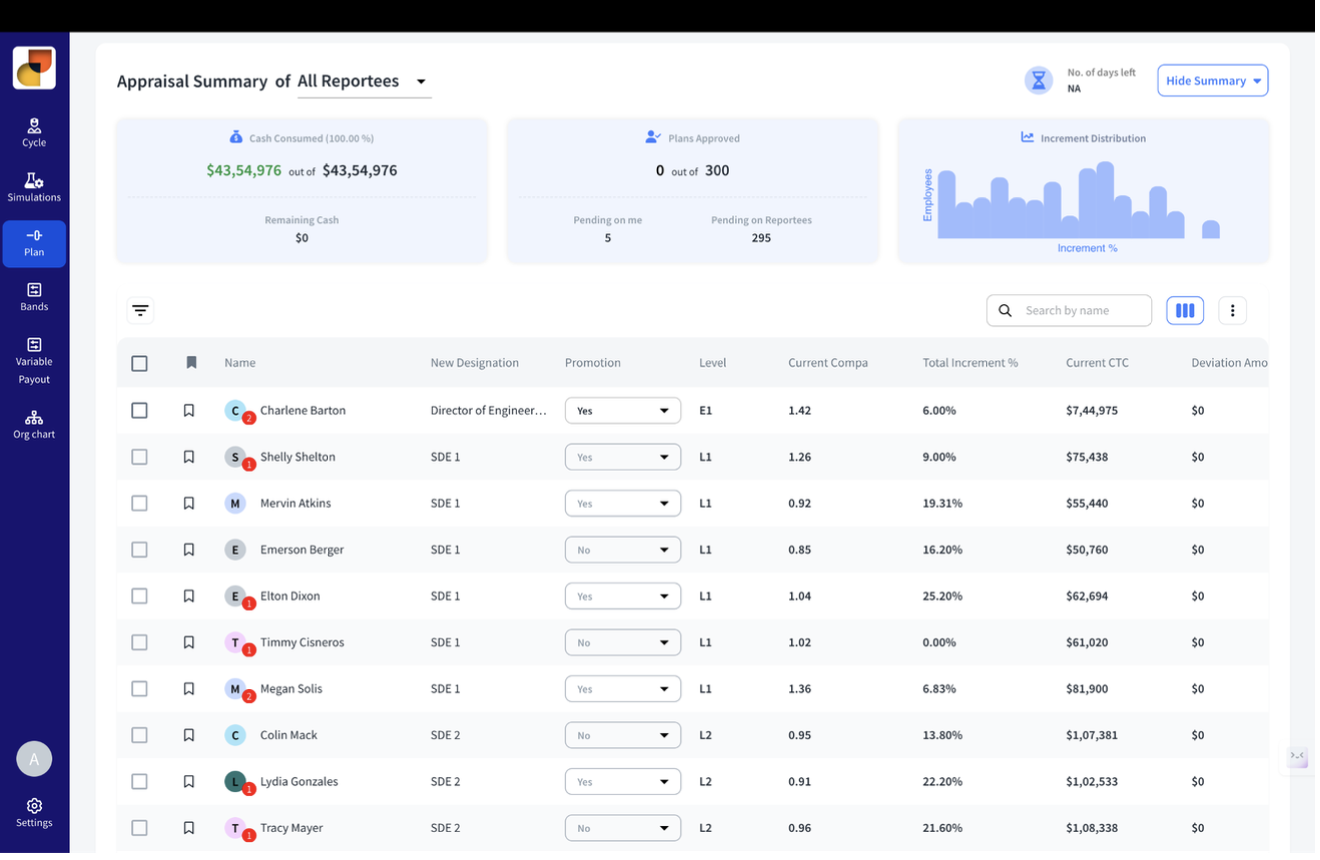Check the box for Megan Solis
Screen dimensions: 1320x860
pyautogui.click(x=140, y=689)
